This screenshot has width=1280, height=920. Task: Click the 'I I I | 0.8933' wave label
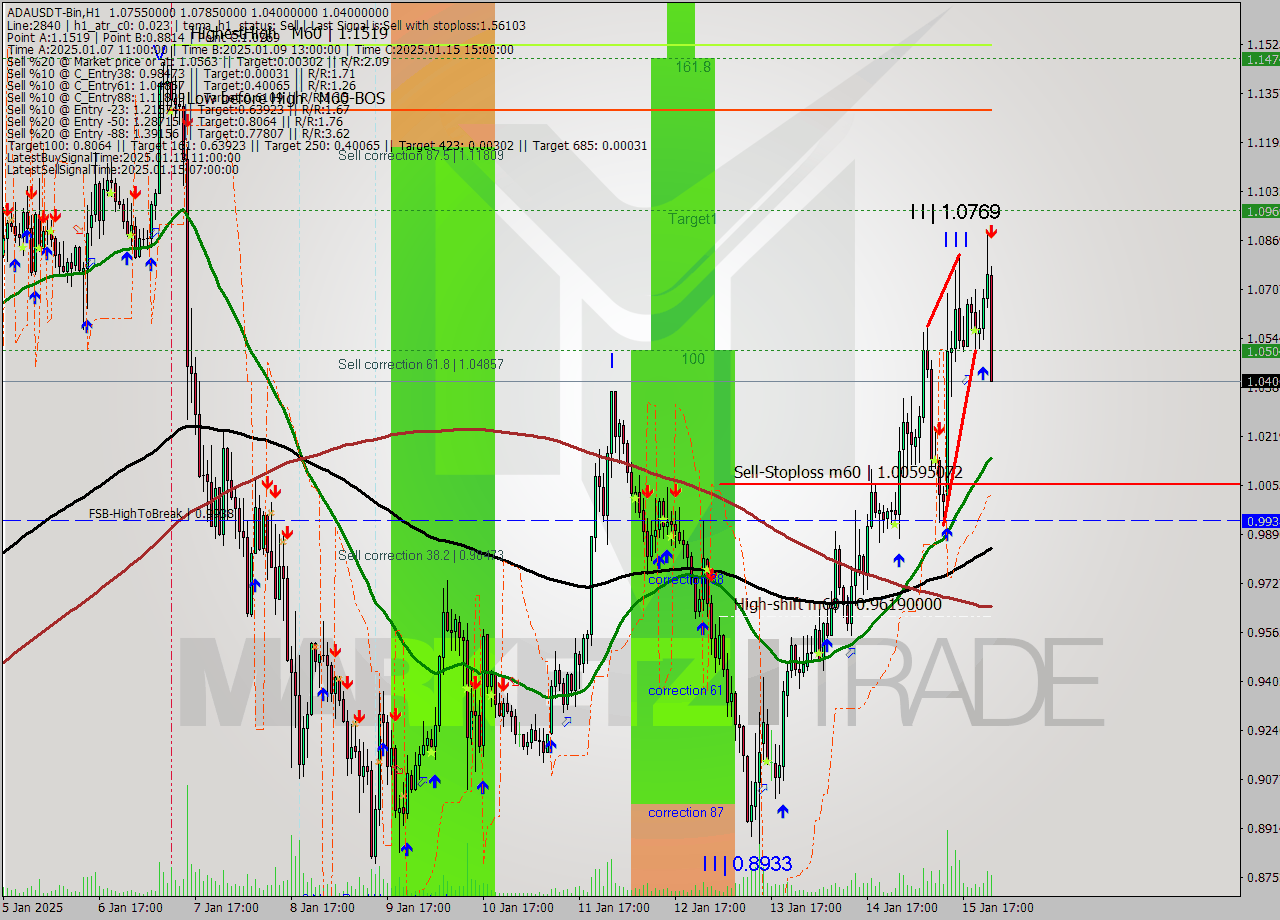point(747,863)
